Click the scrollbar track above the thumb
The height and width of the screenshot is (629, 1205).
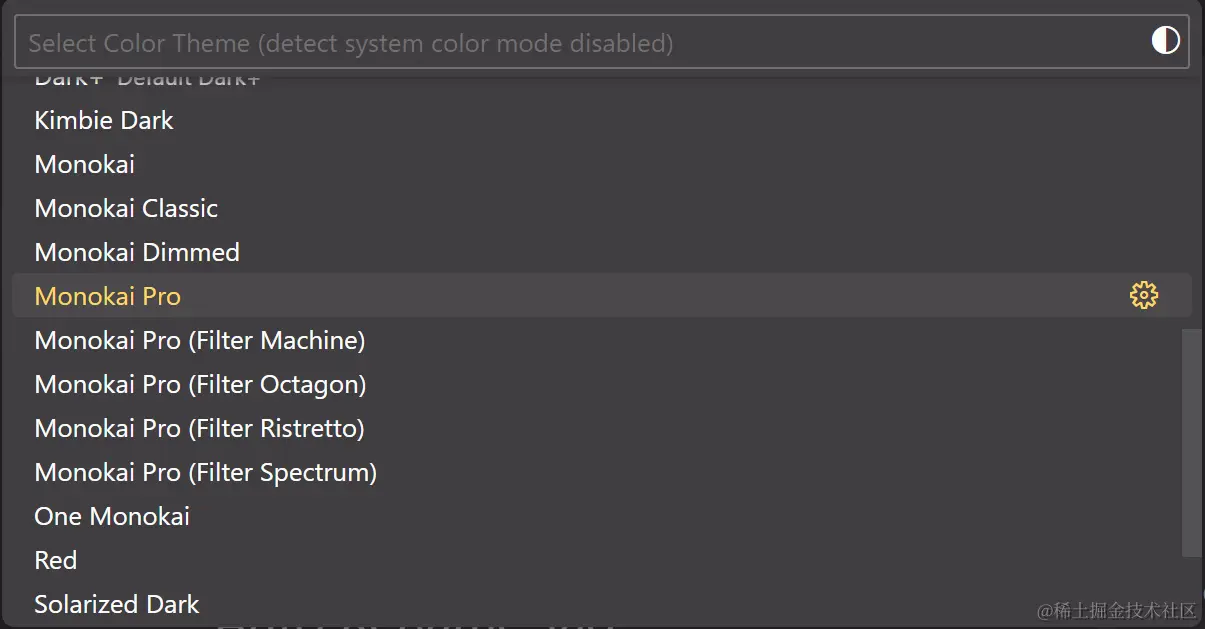coord(1192,200)
